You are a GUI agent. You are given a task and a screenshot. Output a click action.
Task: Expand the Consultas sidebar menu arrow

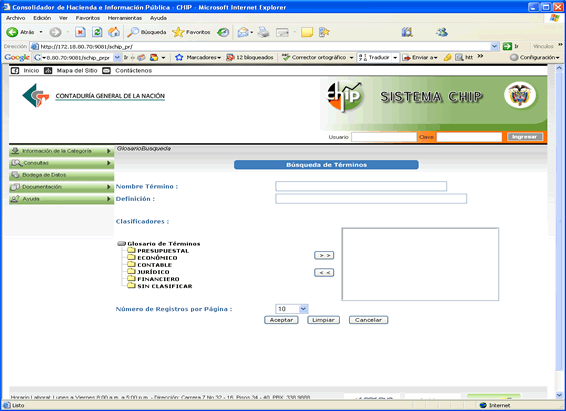(x=109, y=163)
